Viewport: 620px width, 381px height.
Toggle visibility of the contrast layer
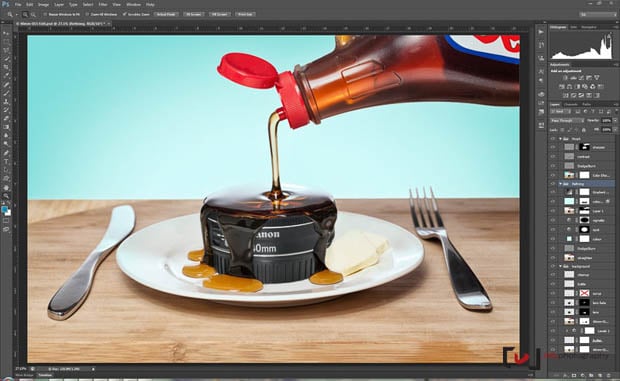point(553,157)
